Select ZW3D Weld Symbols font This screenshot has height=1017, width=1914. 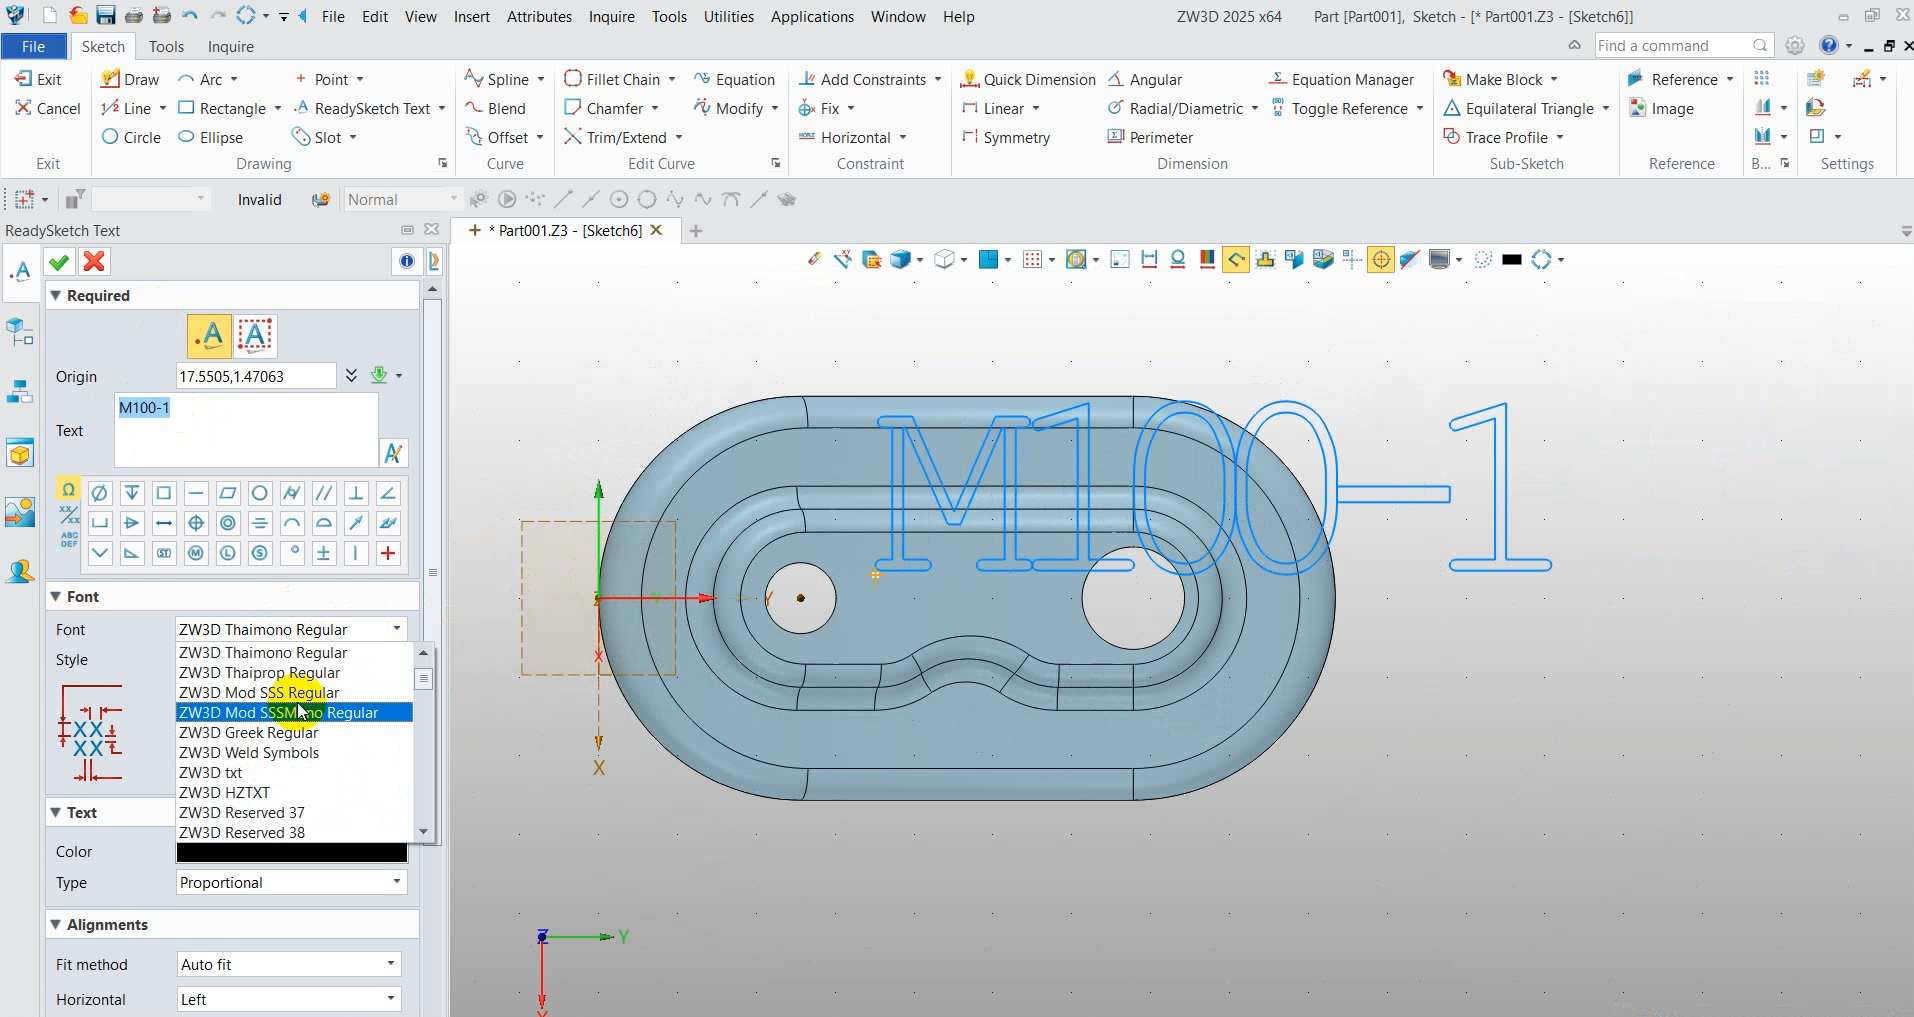[249, 752]
